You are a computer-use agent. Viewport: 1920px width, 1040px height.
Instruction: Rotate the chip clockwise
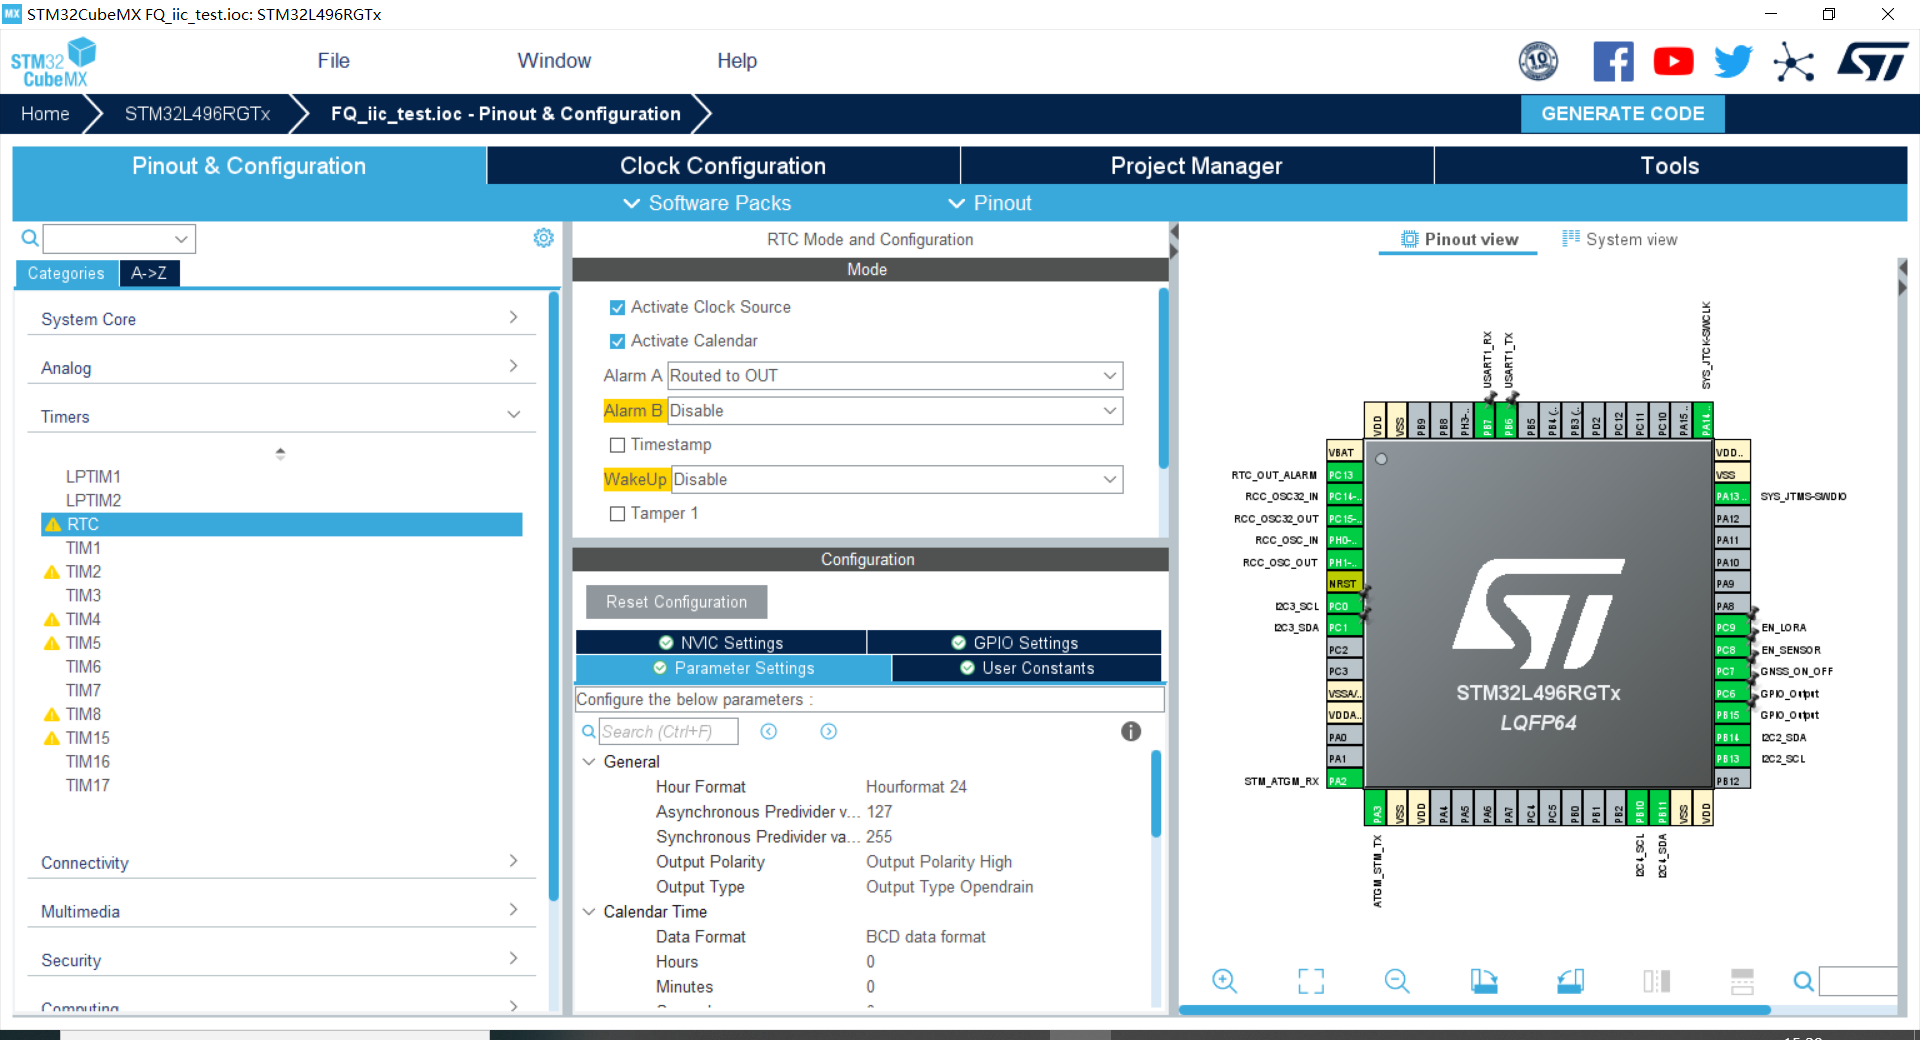coord(1484,981)
